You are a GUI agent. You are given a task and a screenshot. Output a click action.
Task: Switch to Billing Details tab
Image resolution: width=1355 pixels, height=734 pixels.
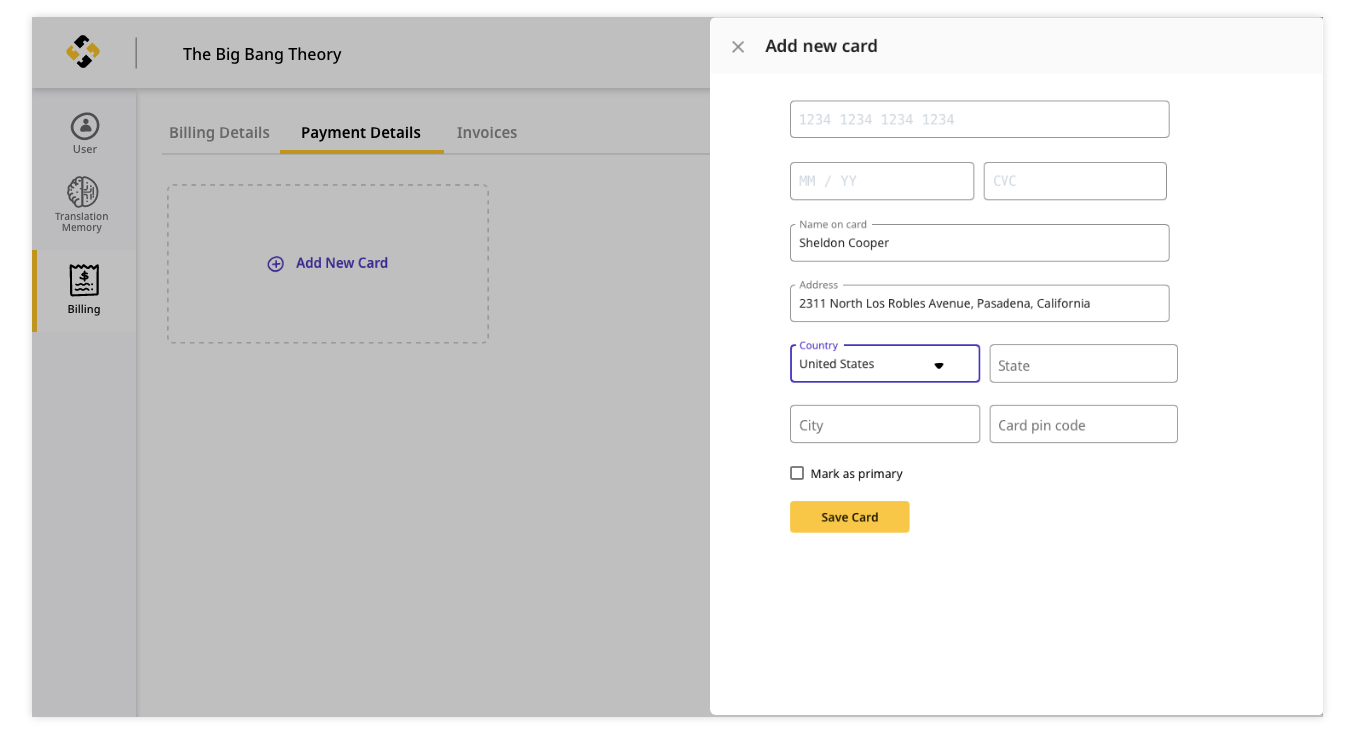219,132
